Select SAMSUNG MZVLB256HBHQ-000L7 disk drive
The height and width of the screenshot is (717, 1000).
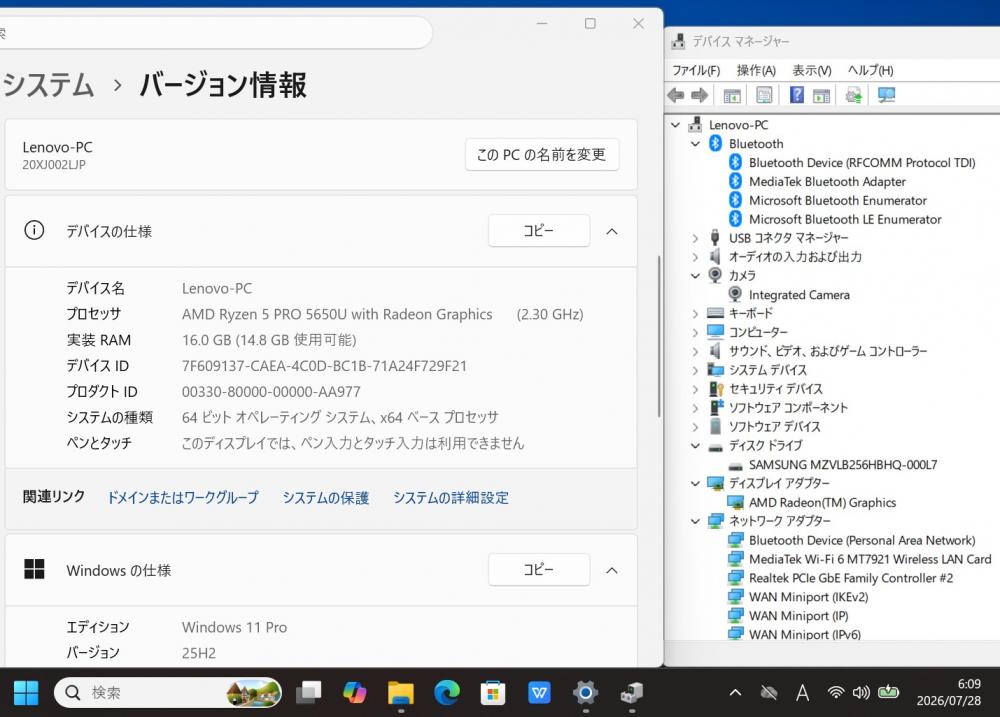click(x=842, y=465)
